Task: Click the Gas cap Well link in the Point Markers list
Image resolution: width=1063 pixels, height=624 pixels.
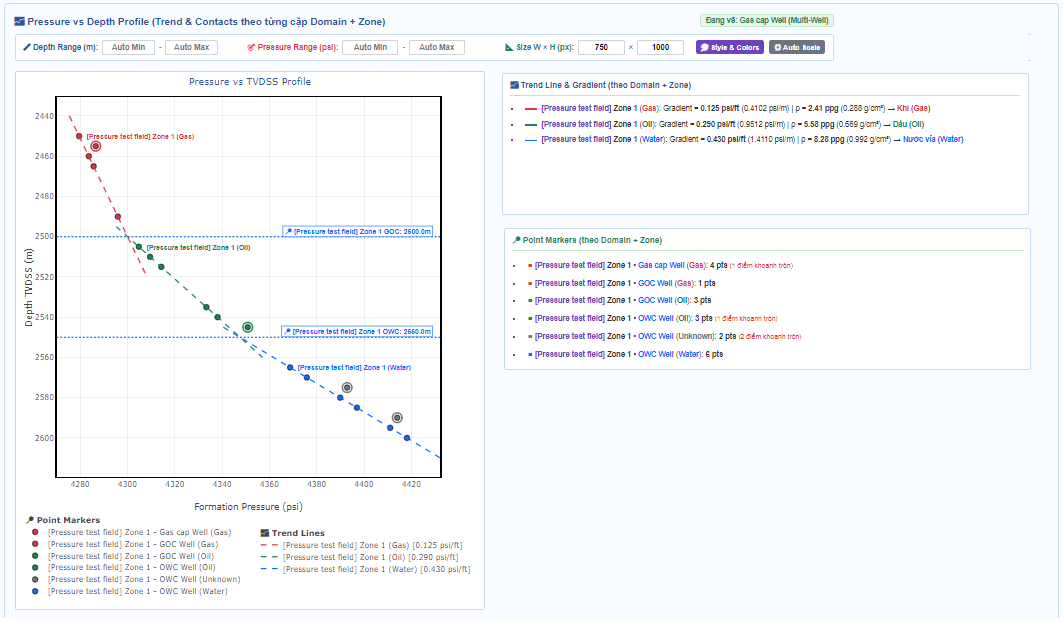Action: 661,265
